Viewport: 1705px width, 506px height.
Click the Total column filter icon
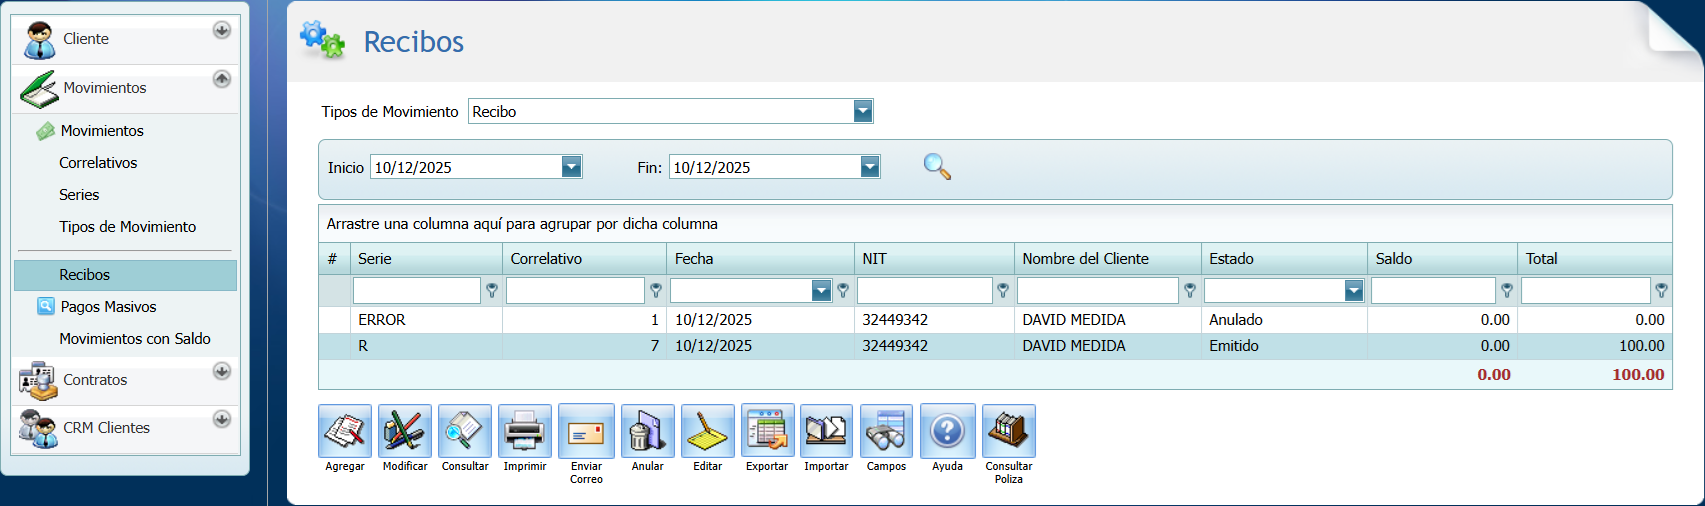click(1661, 290)
